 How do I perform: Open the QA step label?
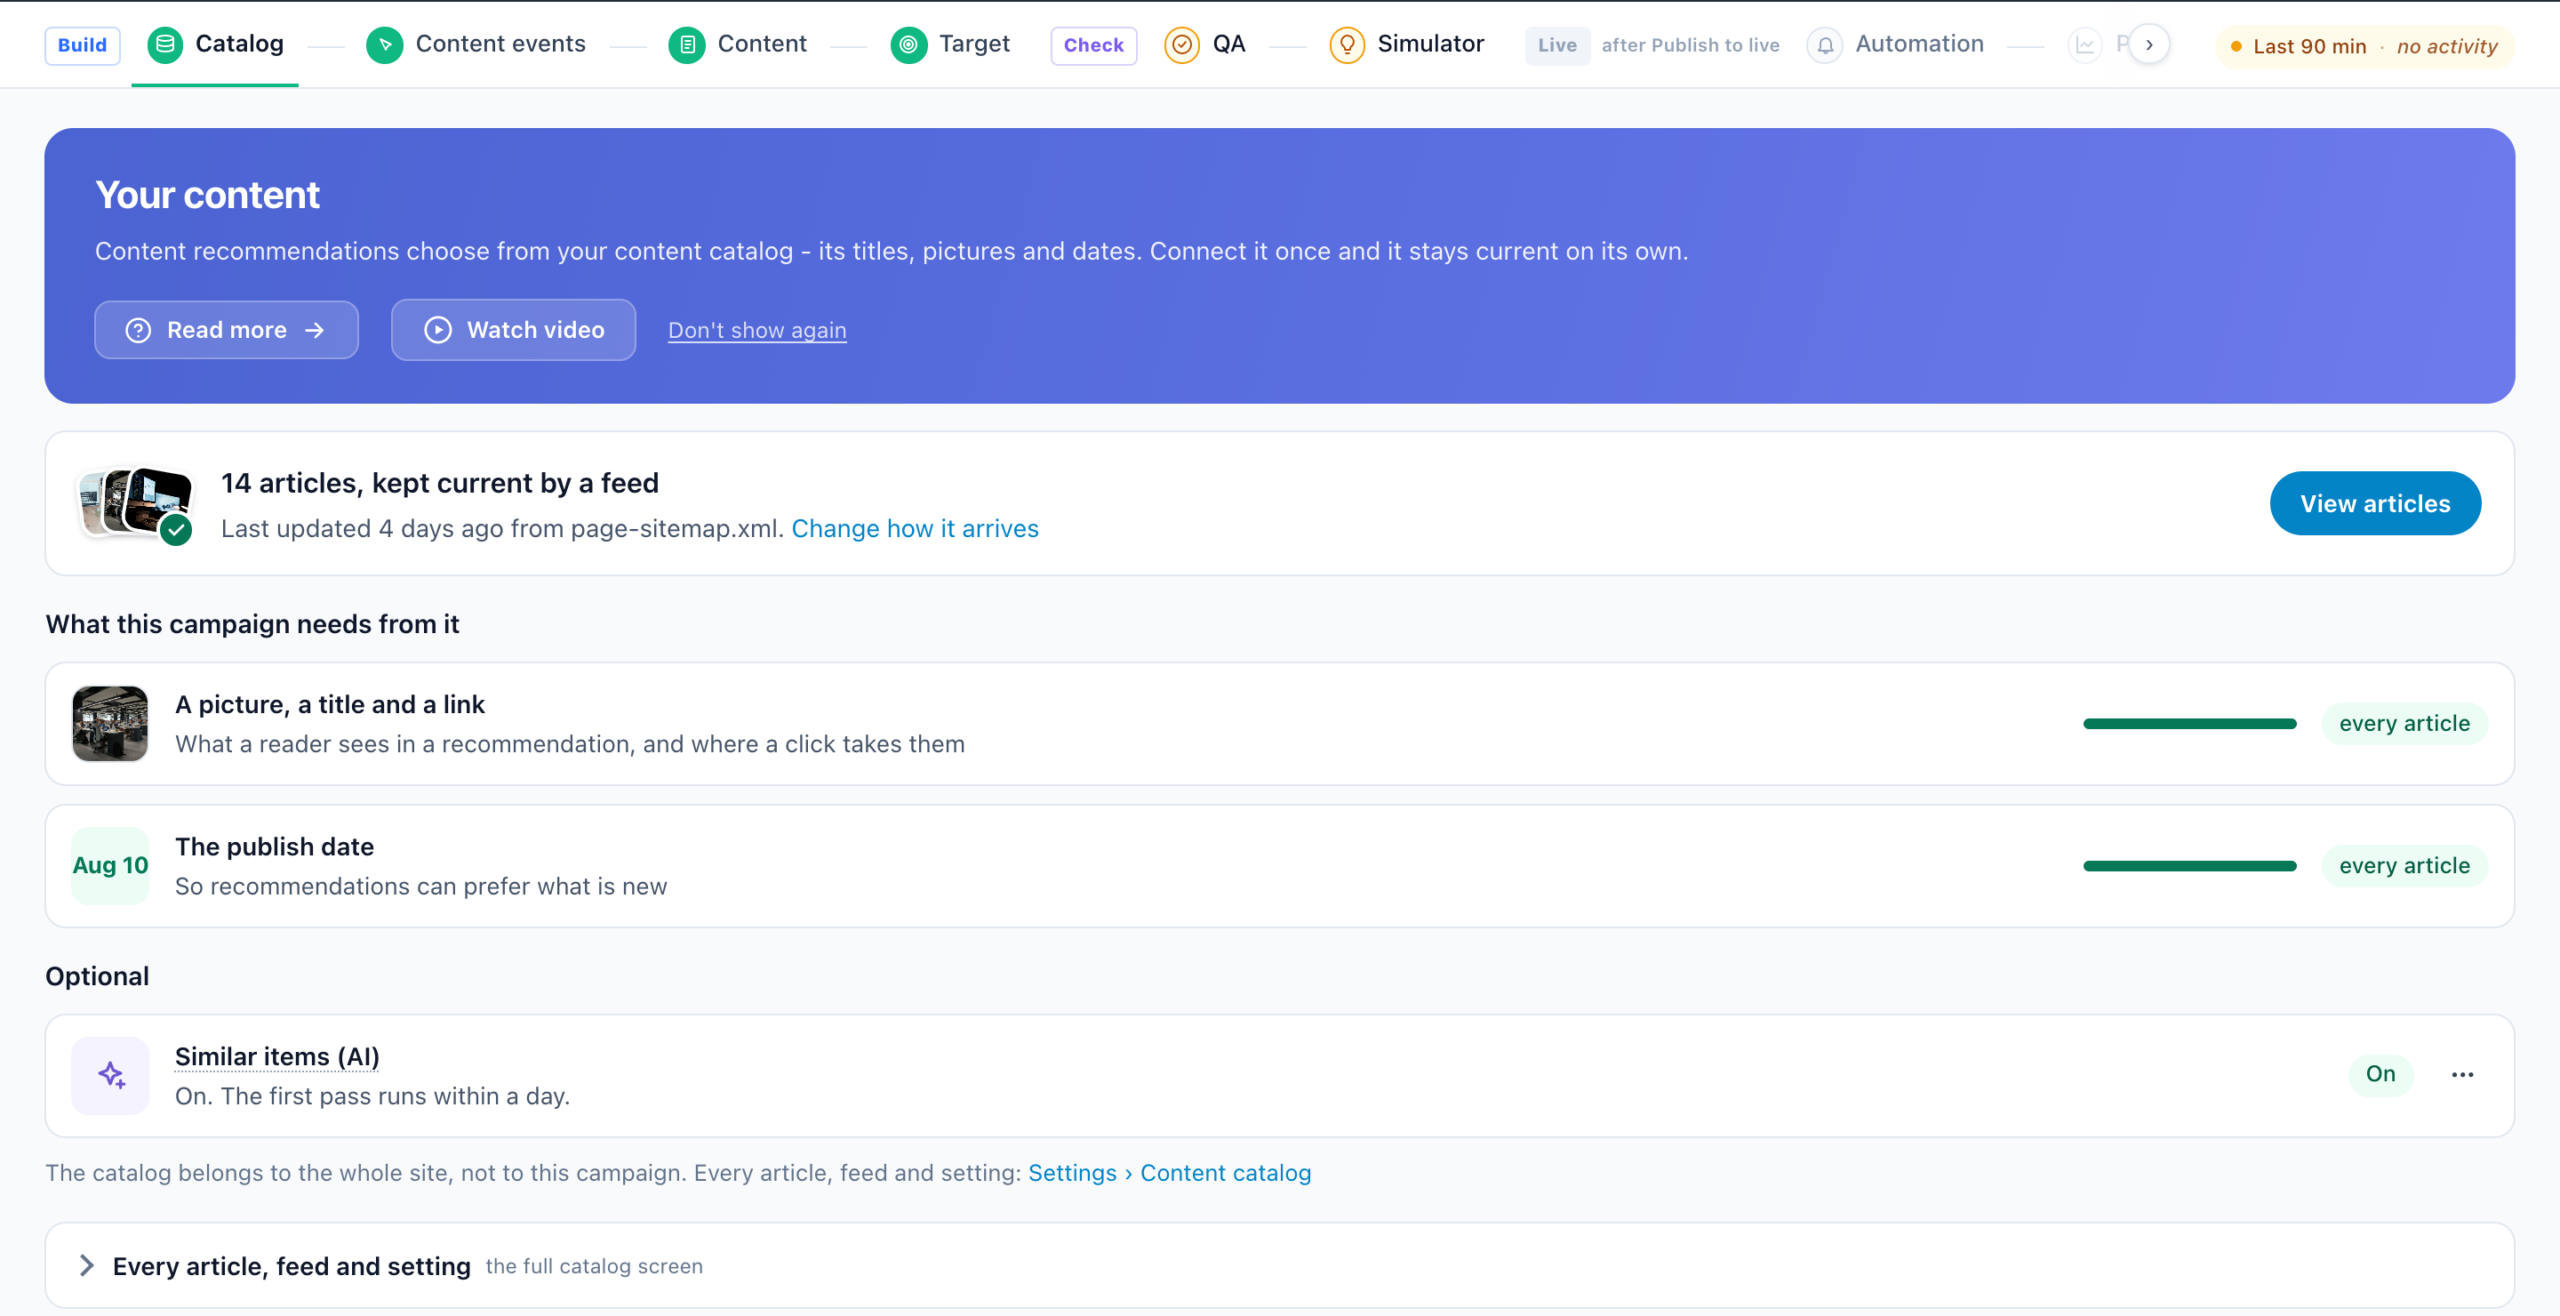tap(1229, 44)
